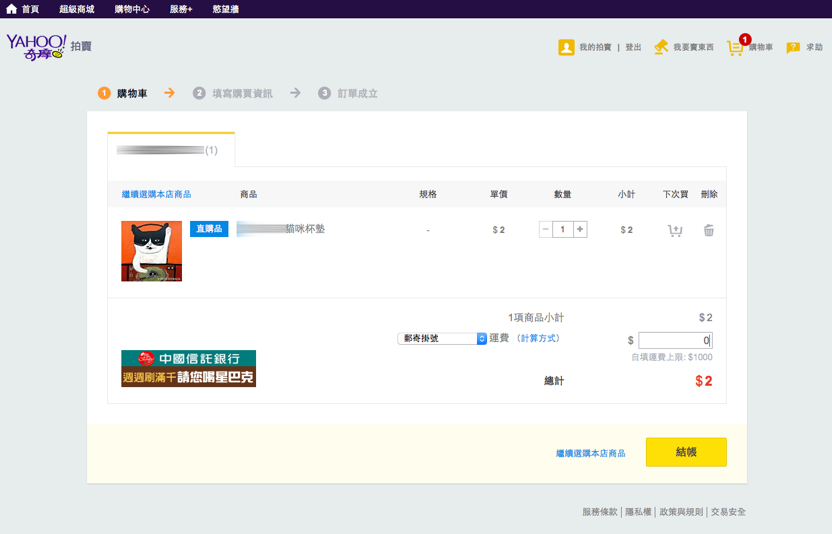Decrease quantity with the minus button
The image size is (832, 534).
(546, 229)
